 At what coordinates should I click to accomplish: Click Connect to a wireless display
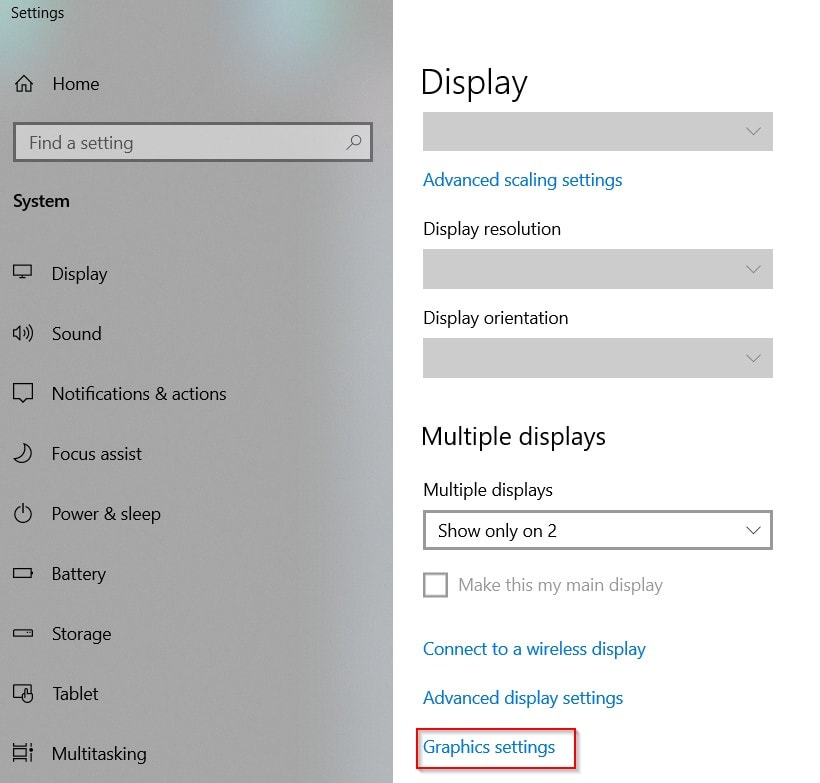[534, 649]
